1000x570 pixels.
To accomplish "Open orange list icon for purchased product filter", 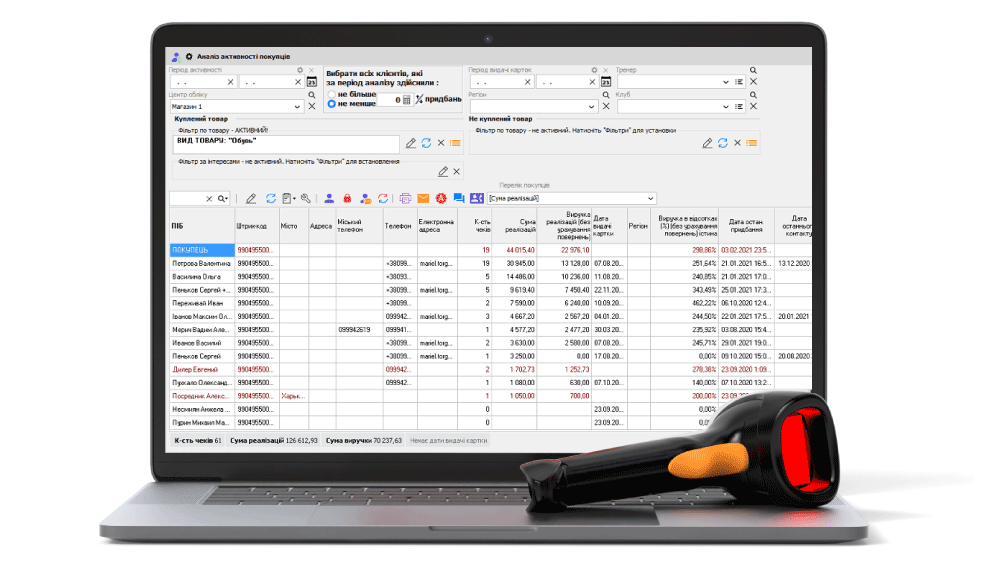I will pyautogui.click(x=455, y=143).
